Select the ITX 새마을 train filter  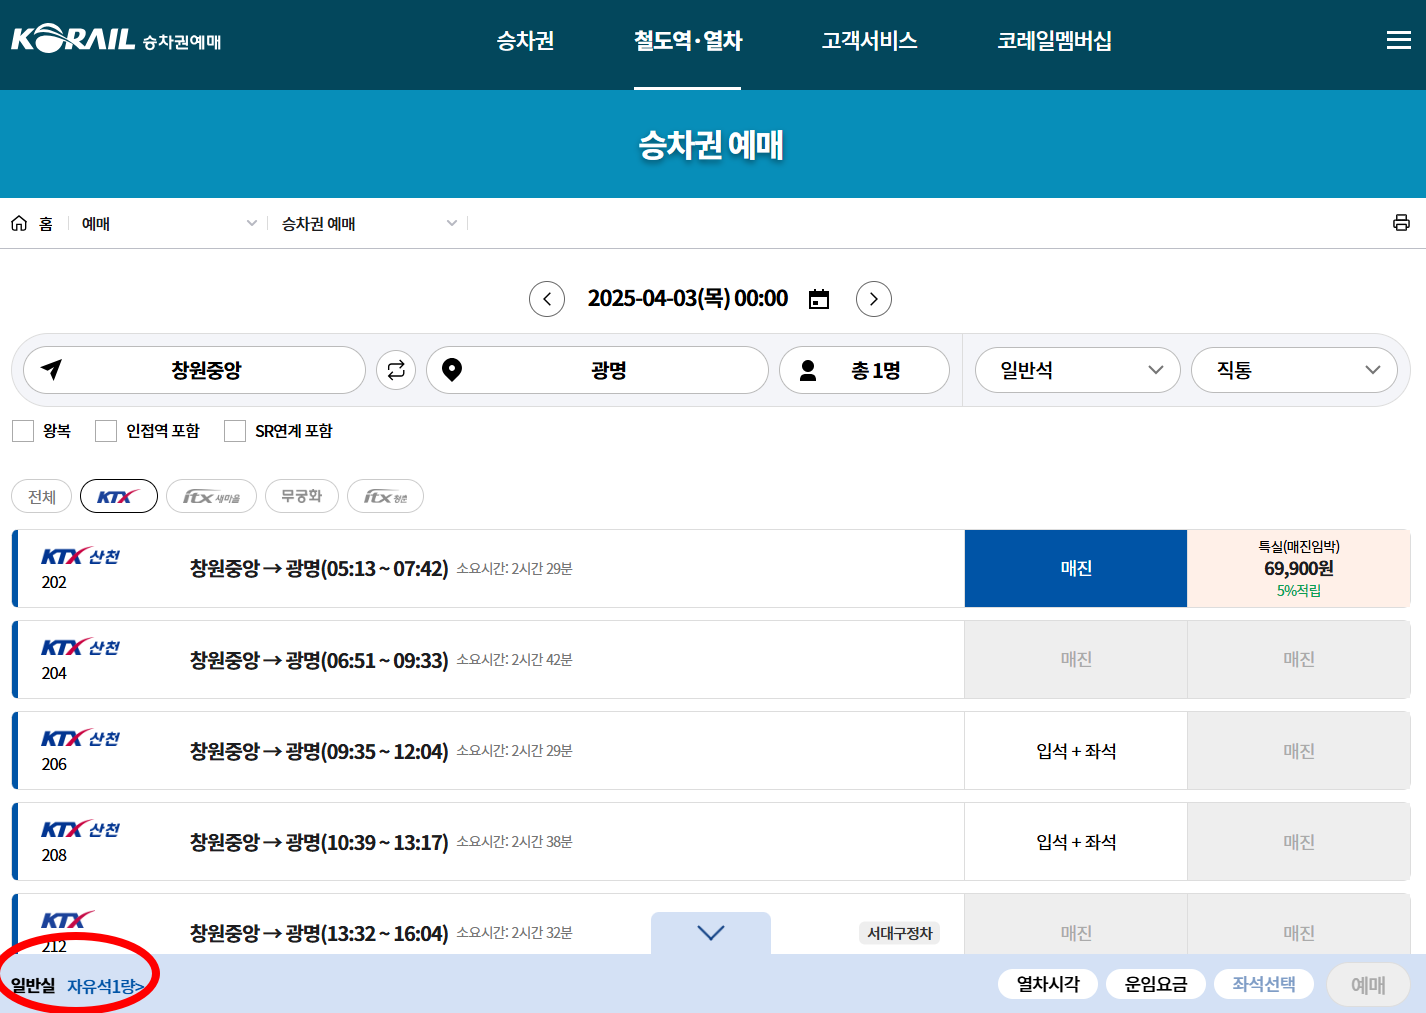point(211,496)
